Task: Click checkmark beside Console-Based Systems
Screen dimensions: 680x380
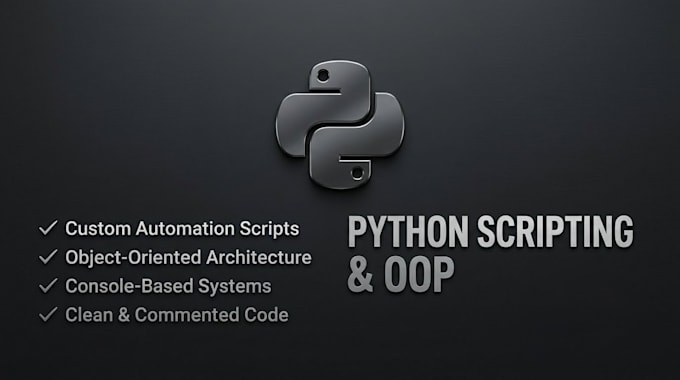Action: tap(48, 285)
